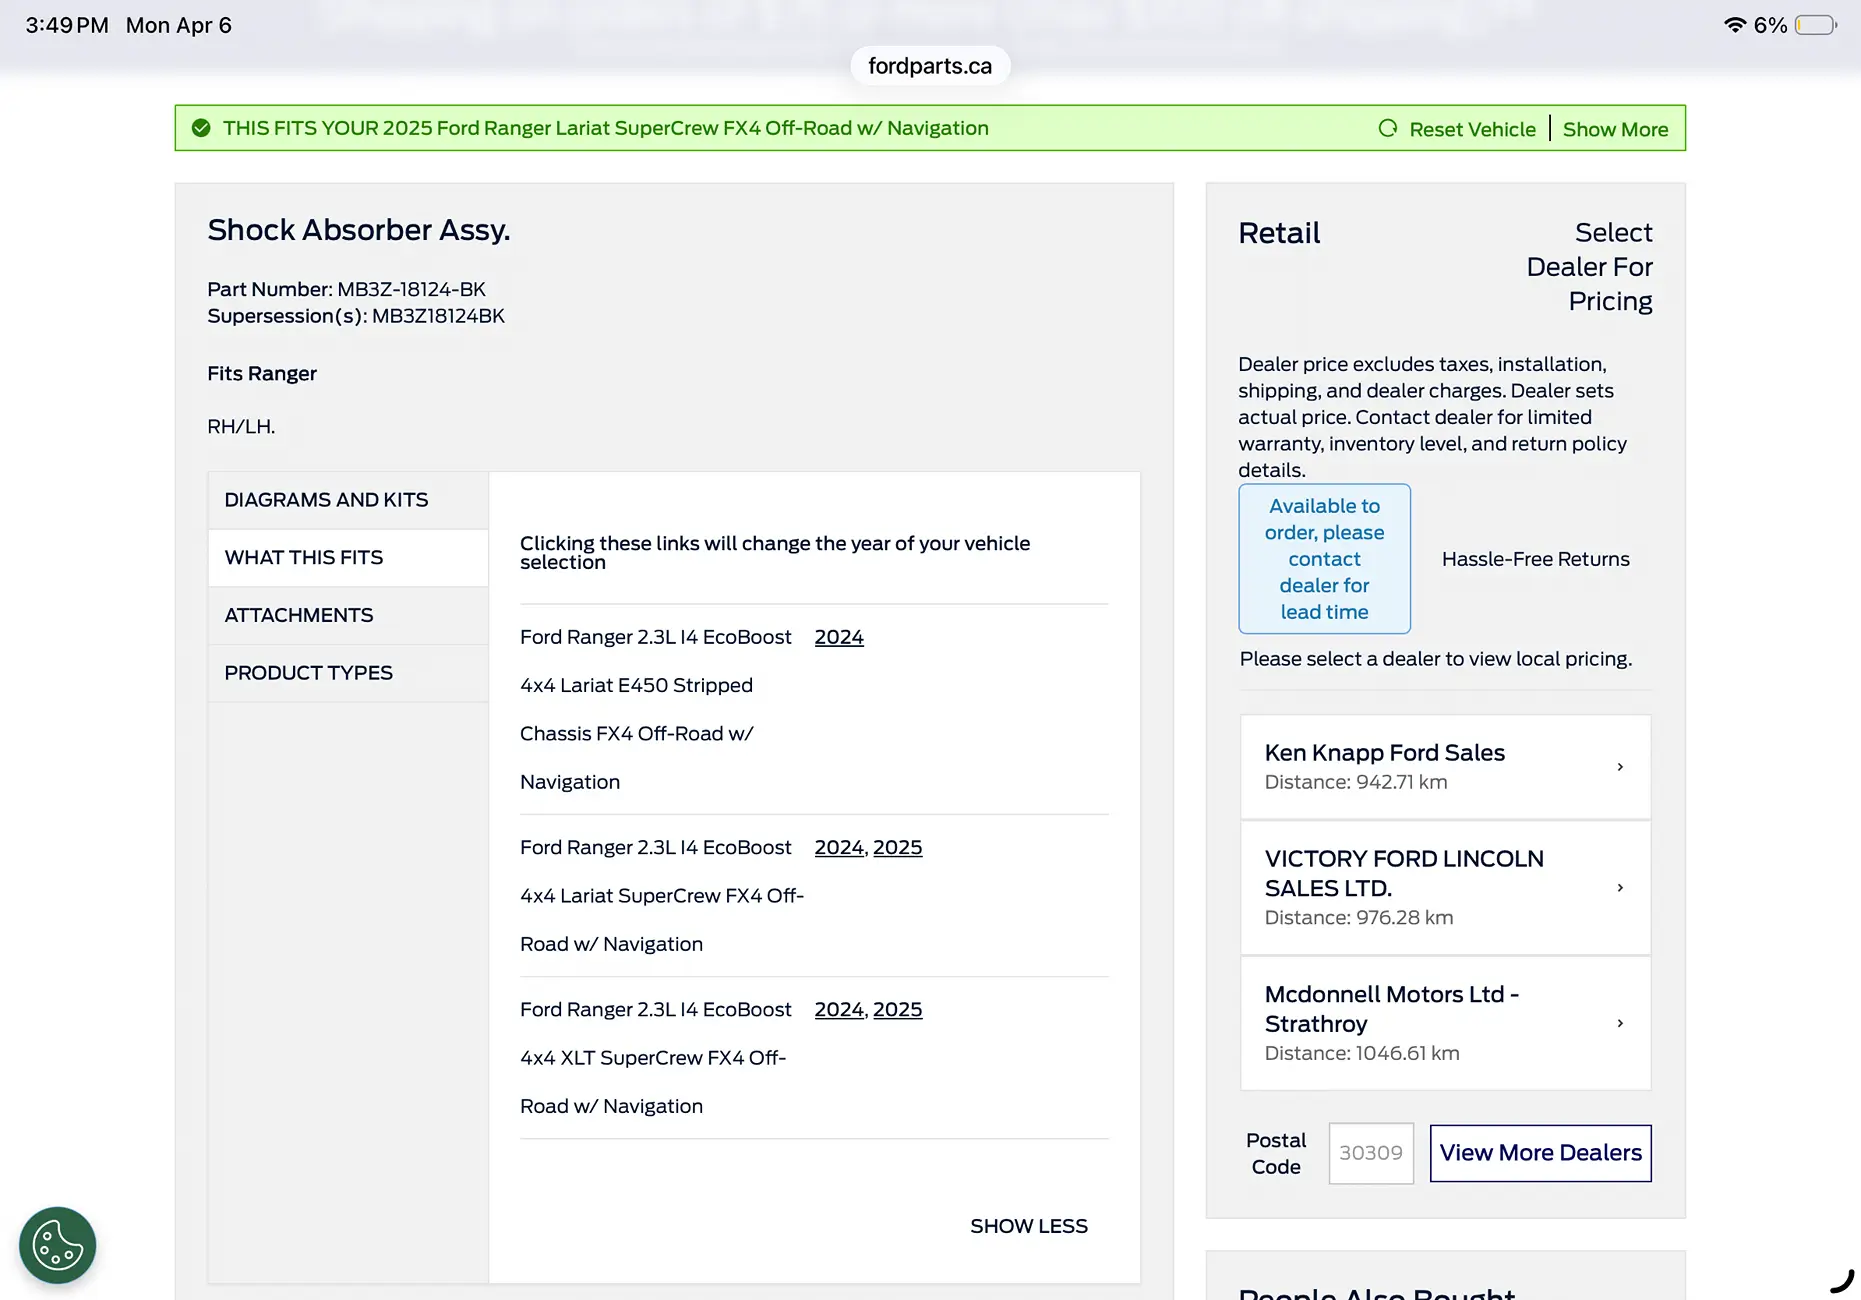Screen dimensions: 1861x1300
Task: Click the RH/LH. text
Action: 241,426
